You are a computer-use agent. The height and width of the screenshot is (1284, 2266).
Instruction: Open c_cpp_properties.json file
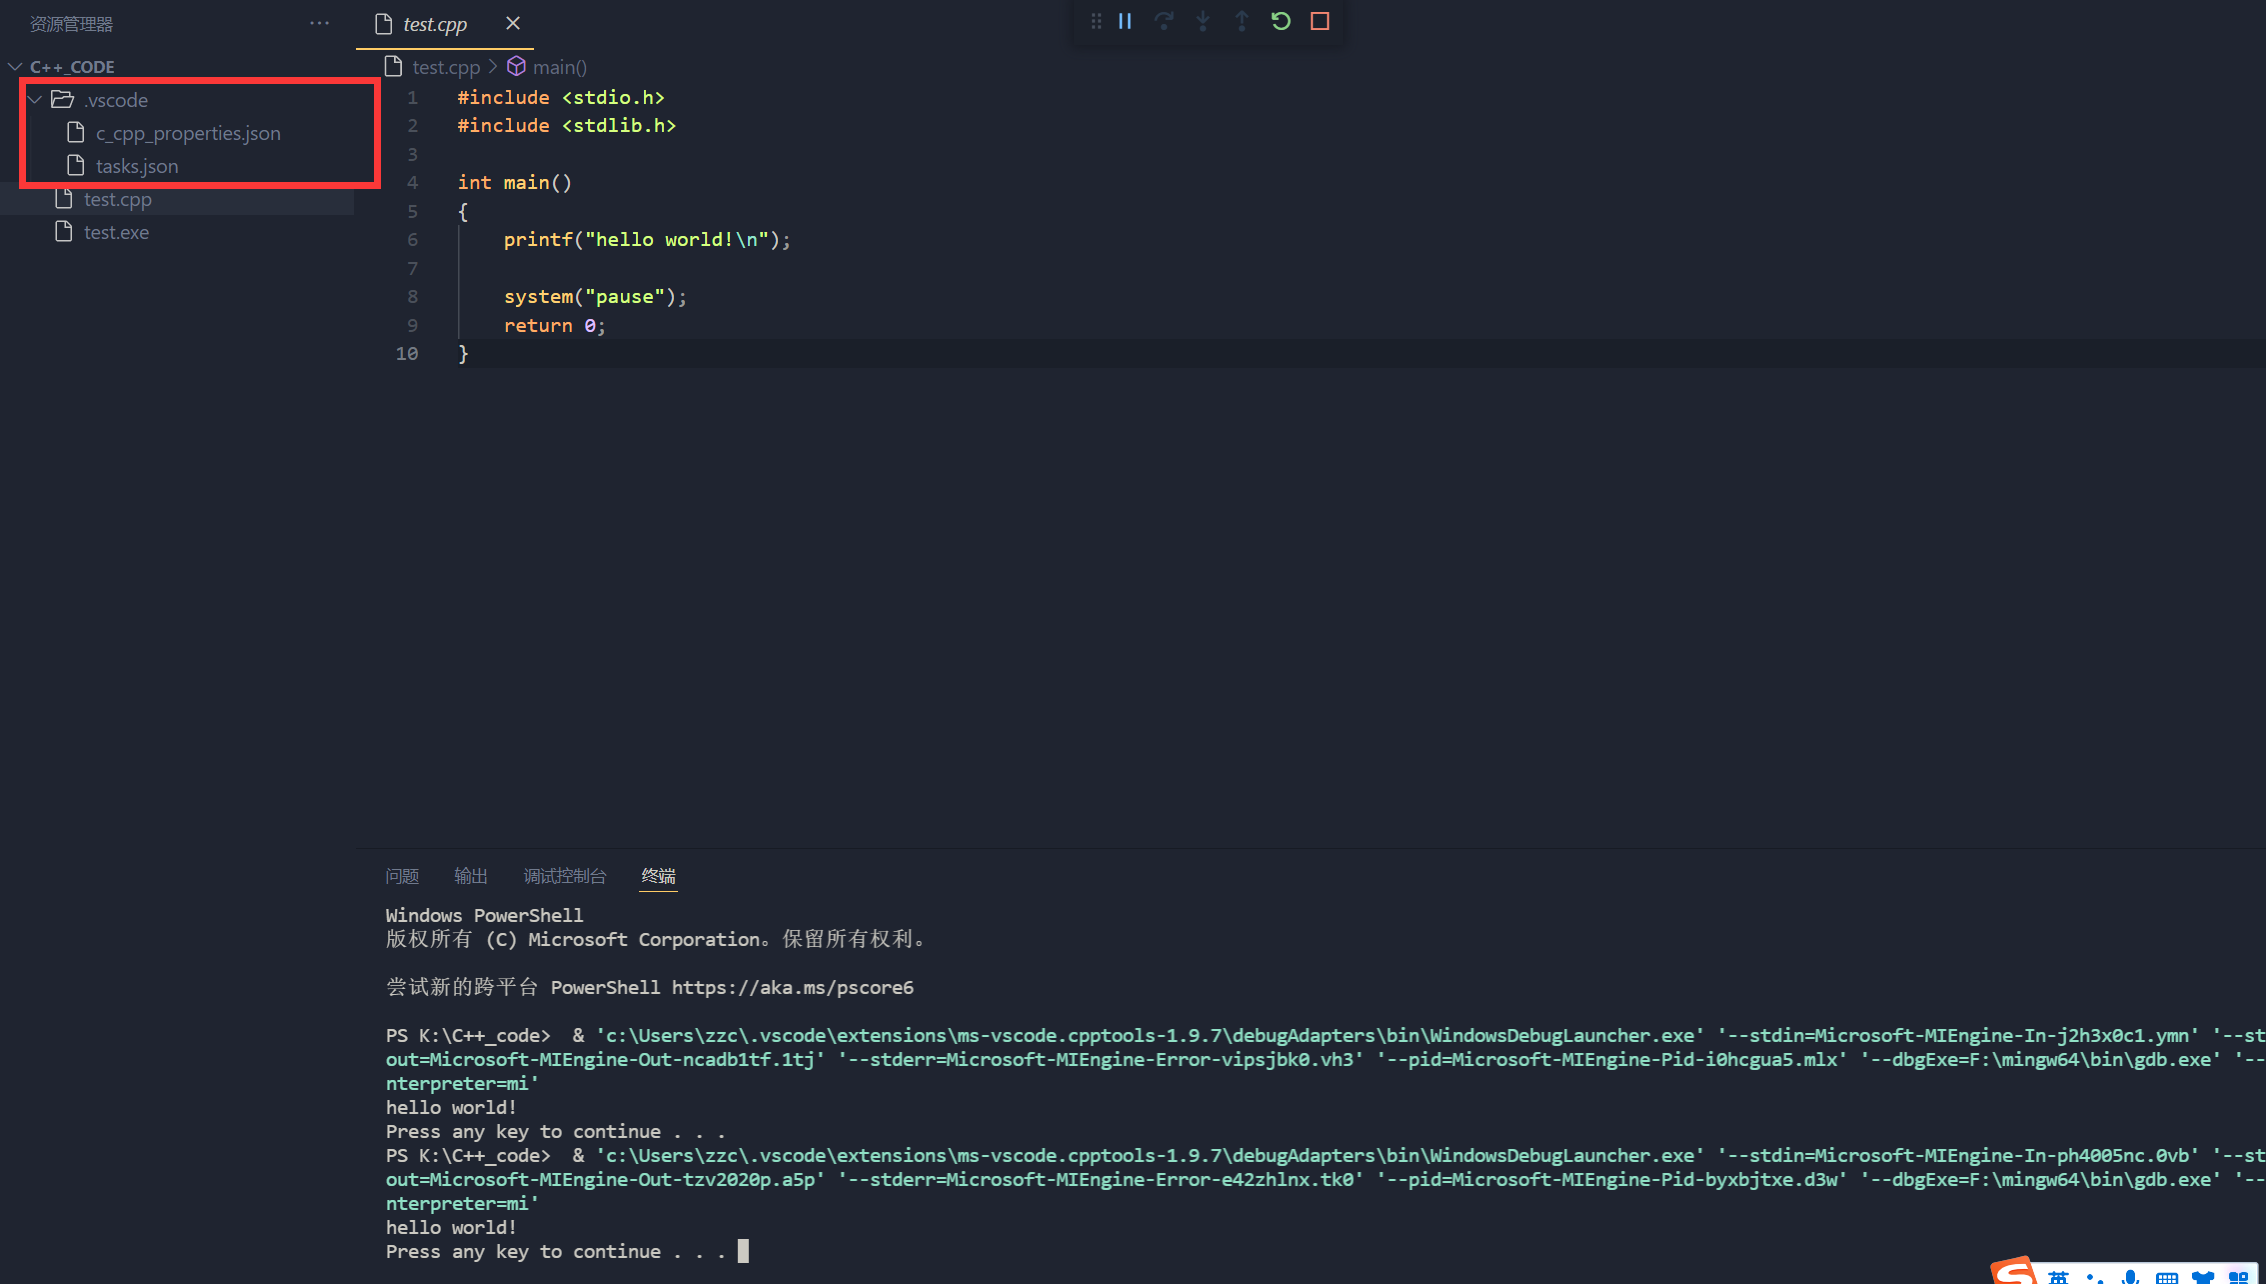coord(188,133)
